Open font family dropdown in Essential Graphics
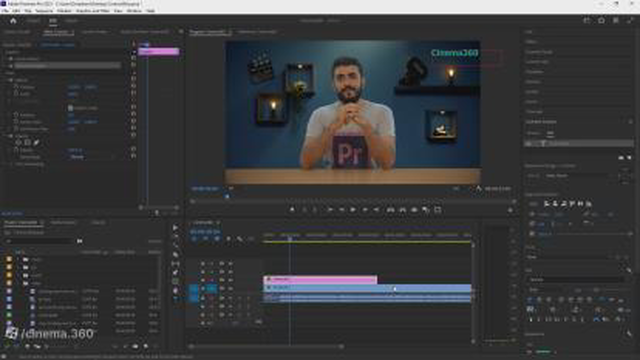 point(576,280)
